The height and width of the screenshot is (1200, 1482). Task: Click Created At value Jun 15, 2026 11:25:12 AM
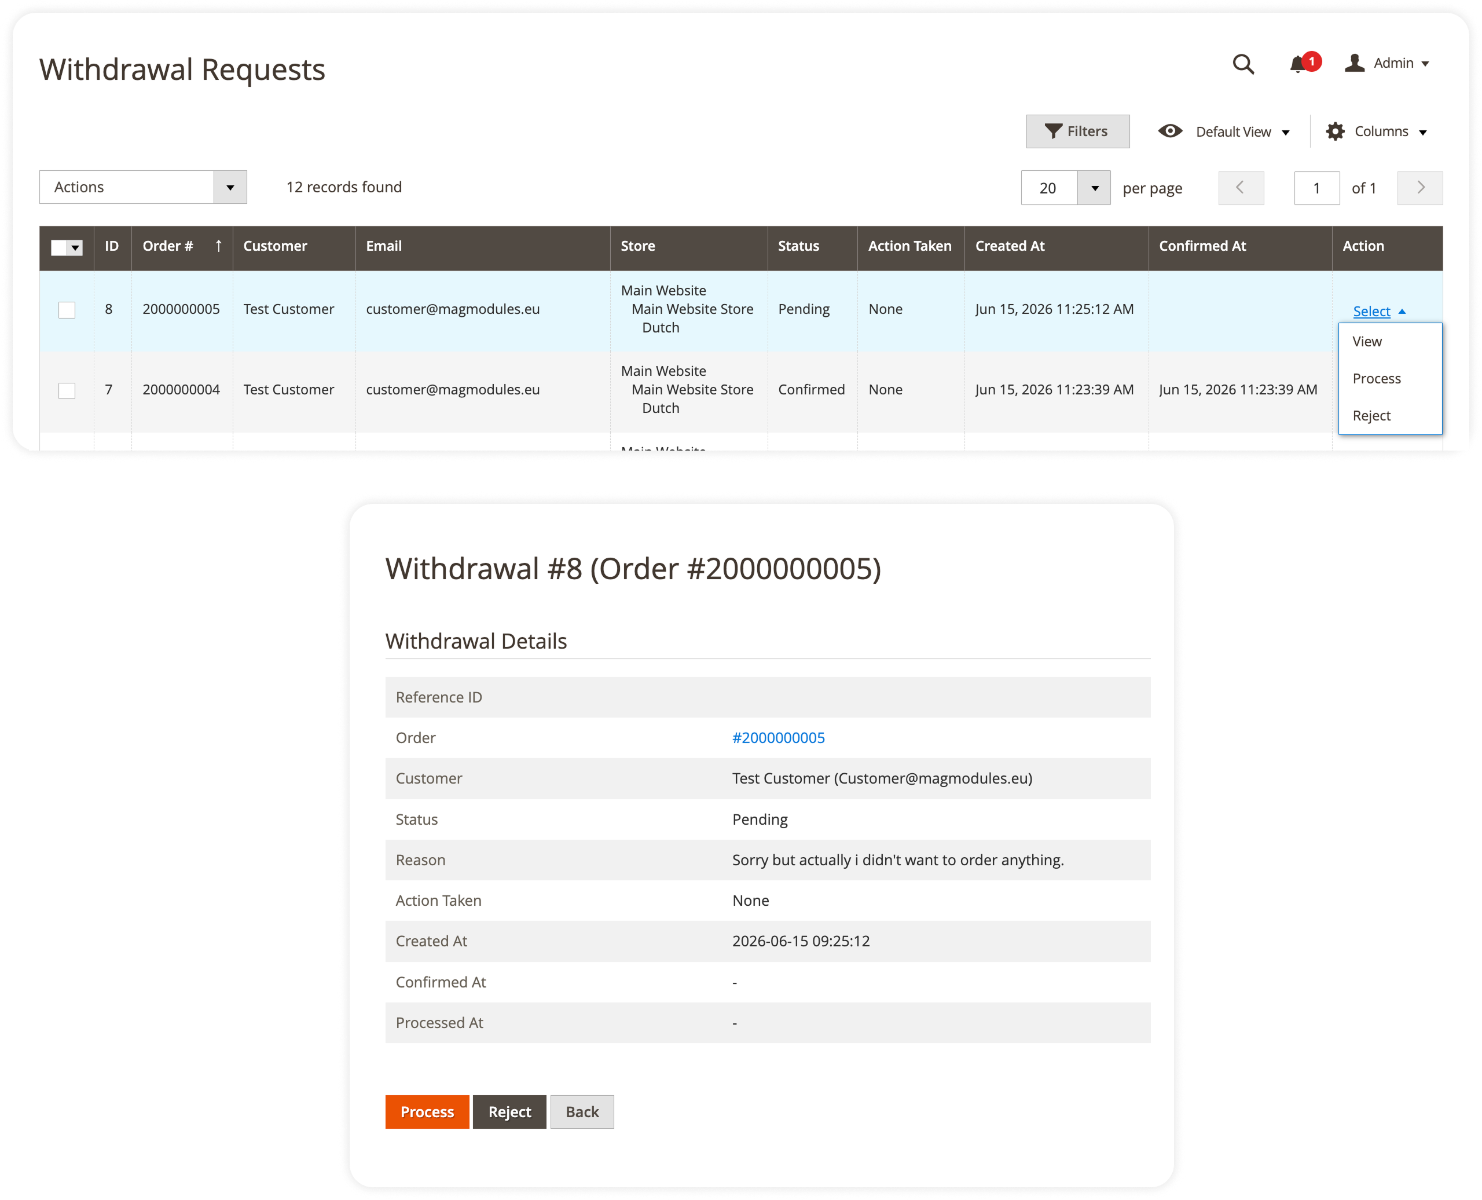point(1054,309)
